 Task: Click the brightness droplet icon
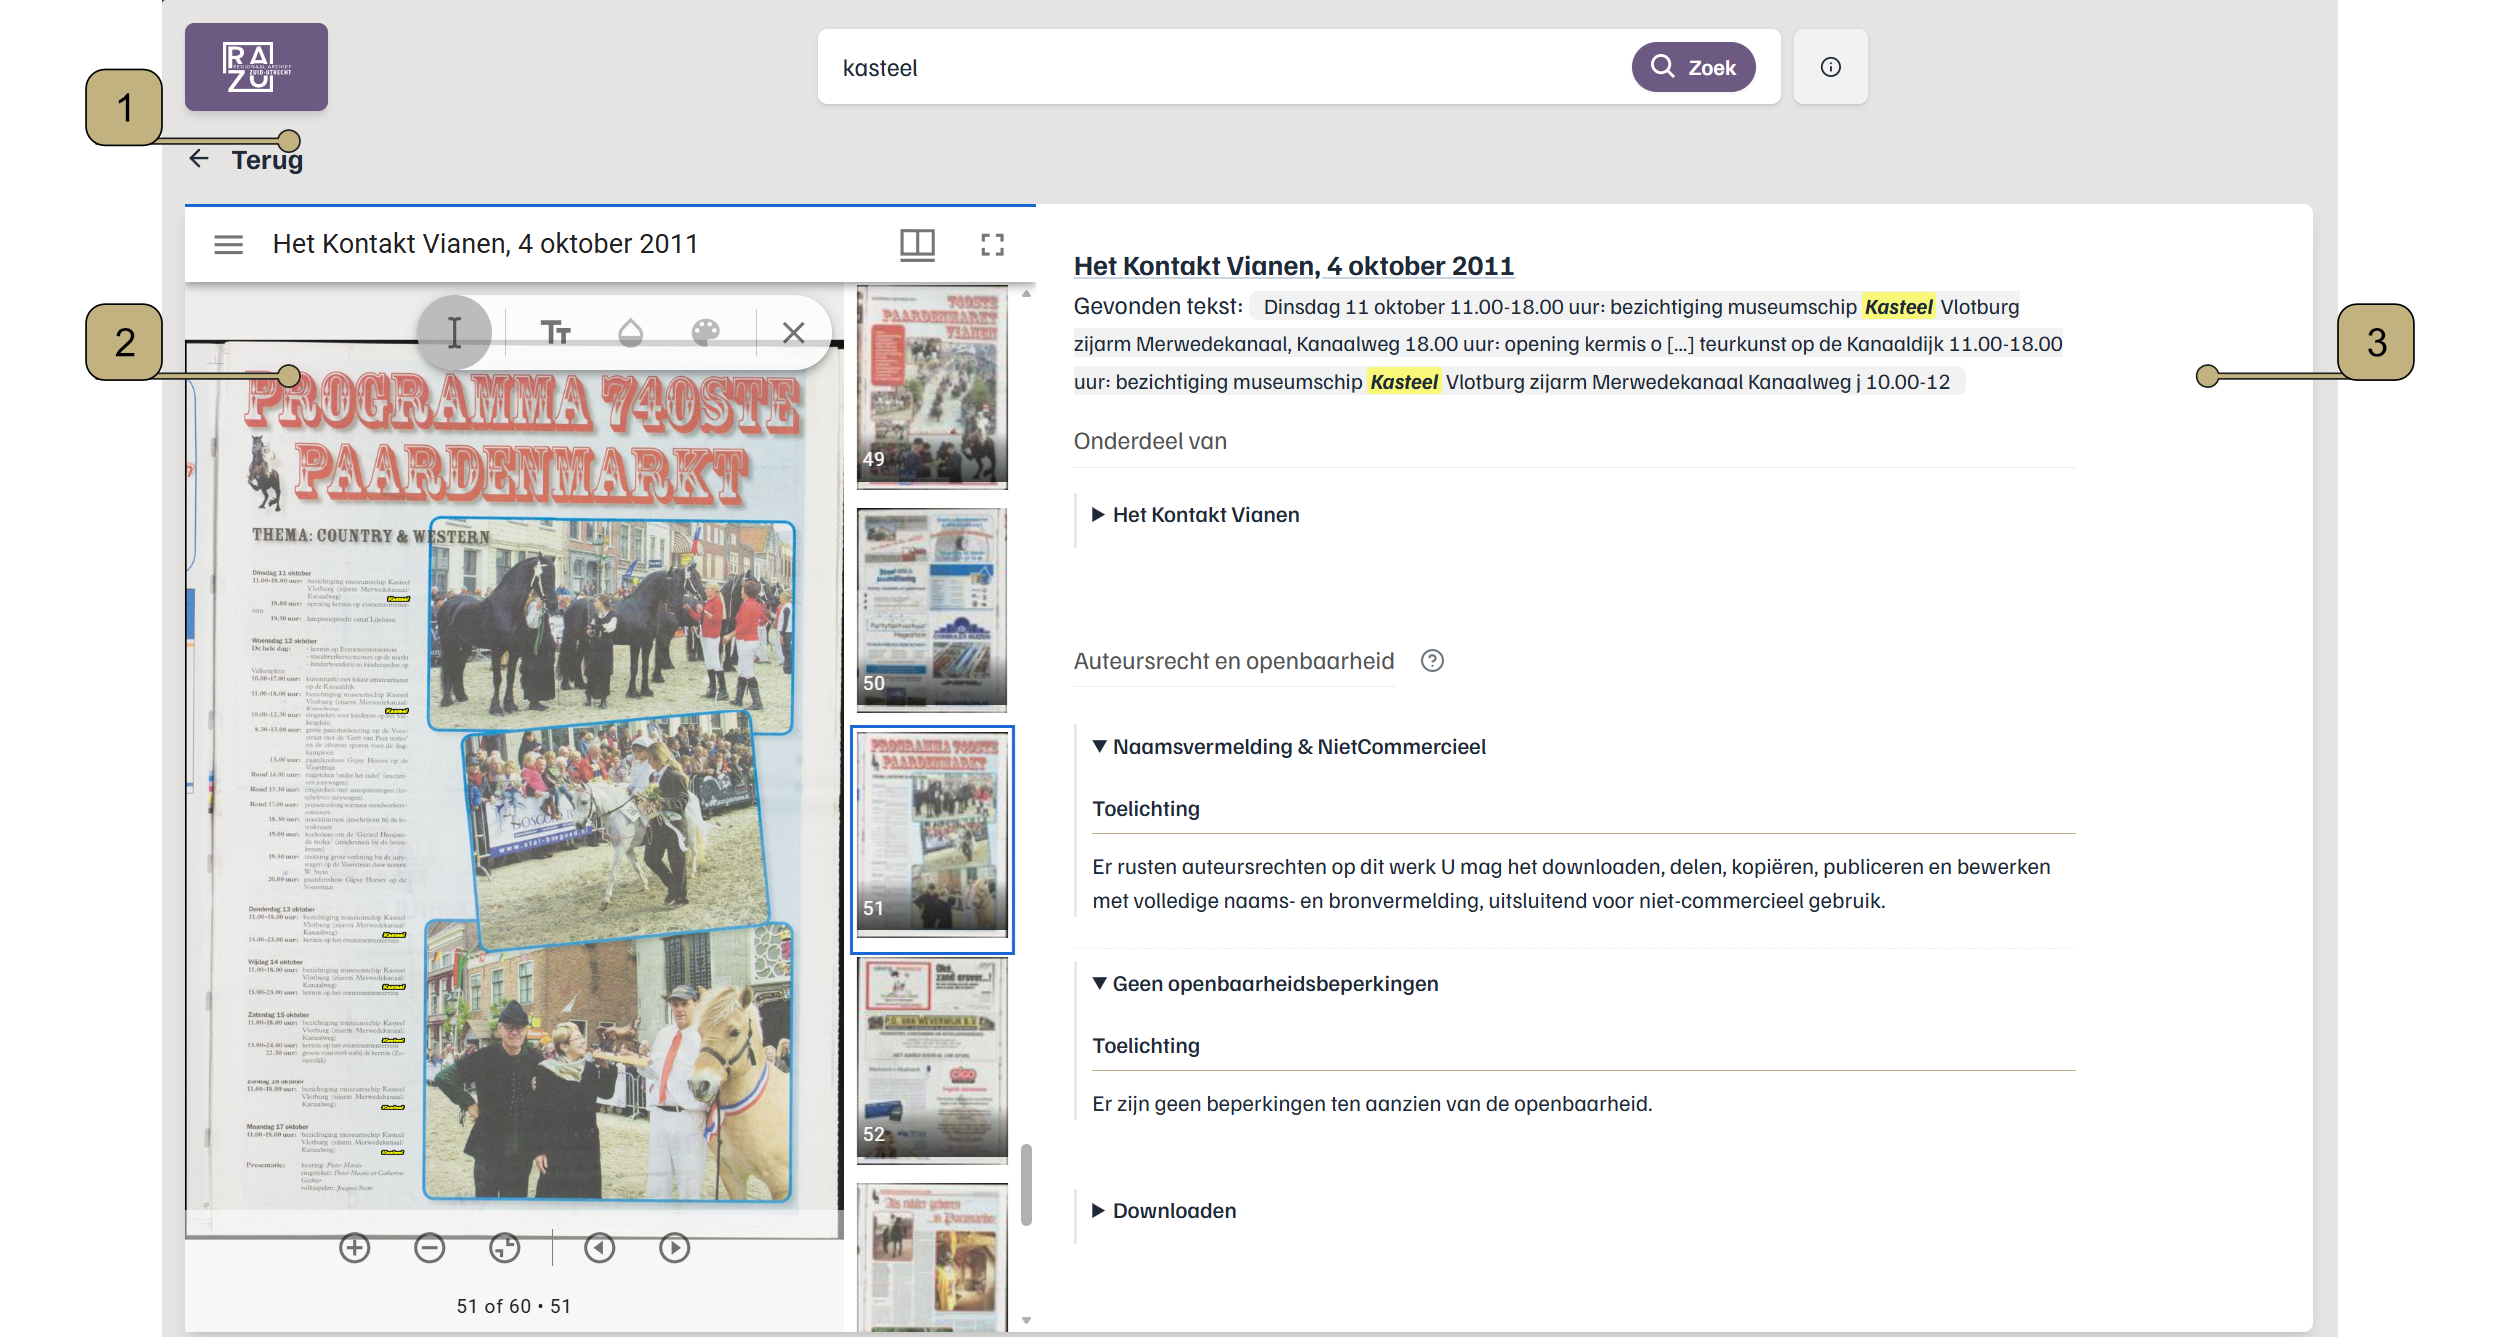click(x=633, y=332)
